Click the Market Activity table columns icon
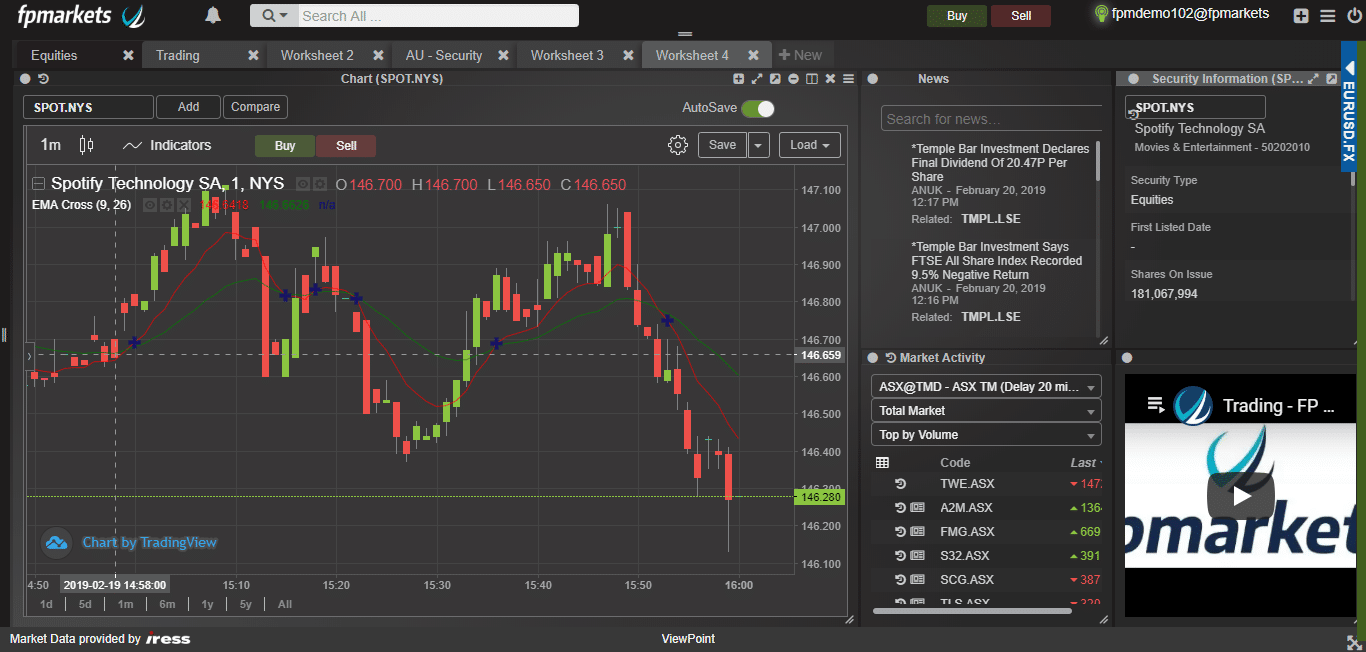1366x652 pixels. coord(882,463)
